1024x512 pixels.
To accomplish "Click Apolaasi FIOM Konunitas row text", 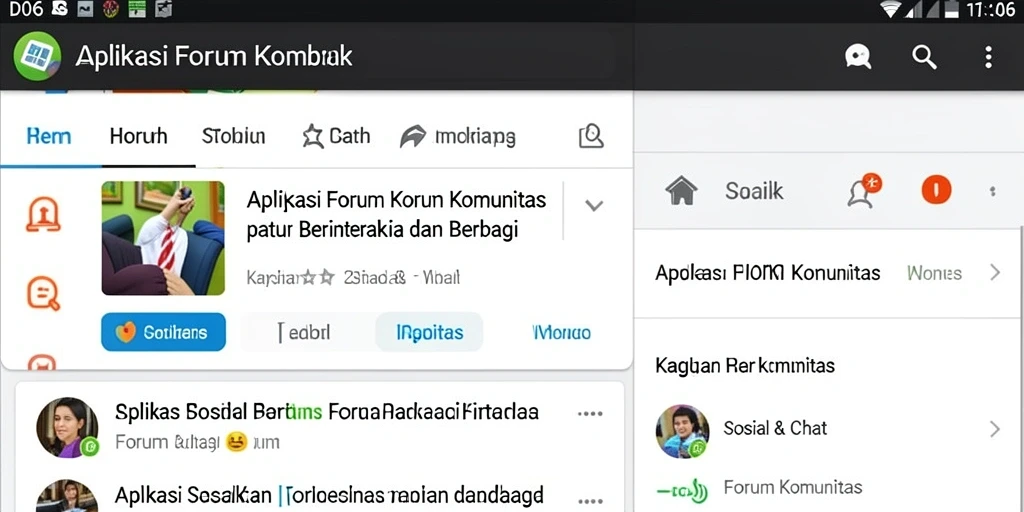I will 767,272.
